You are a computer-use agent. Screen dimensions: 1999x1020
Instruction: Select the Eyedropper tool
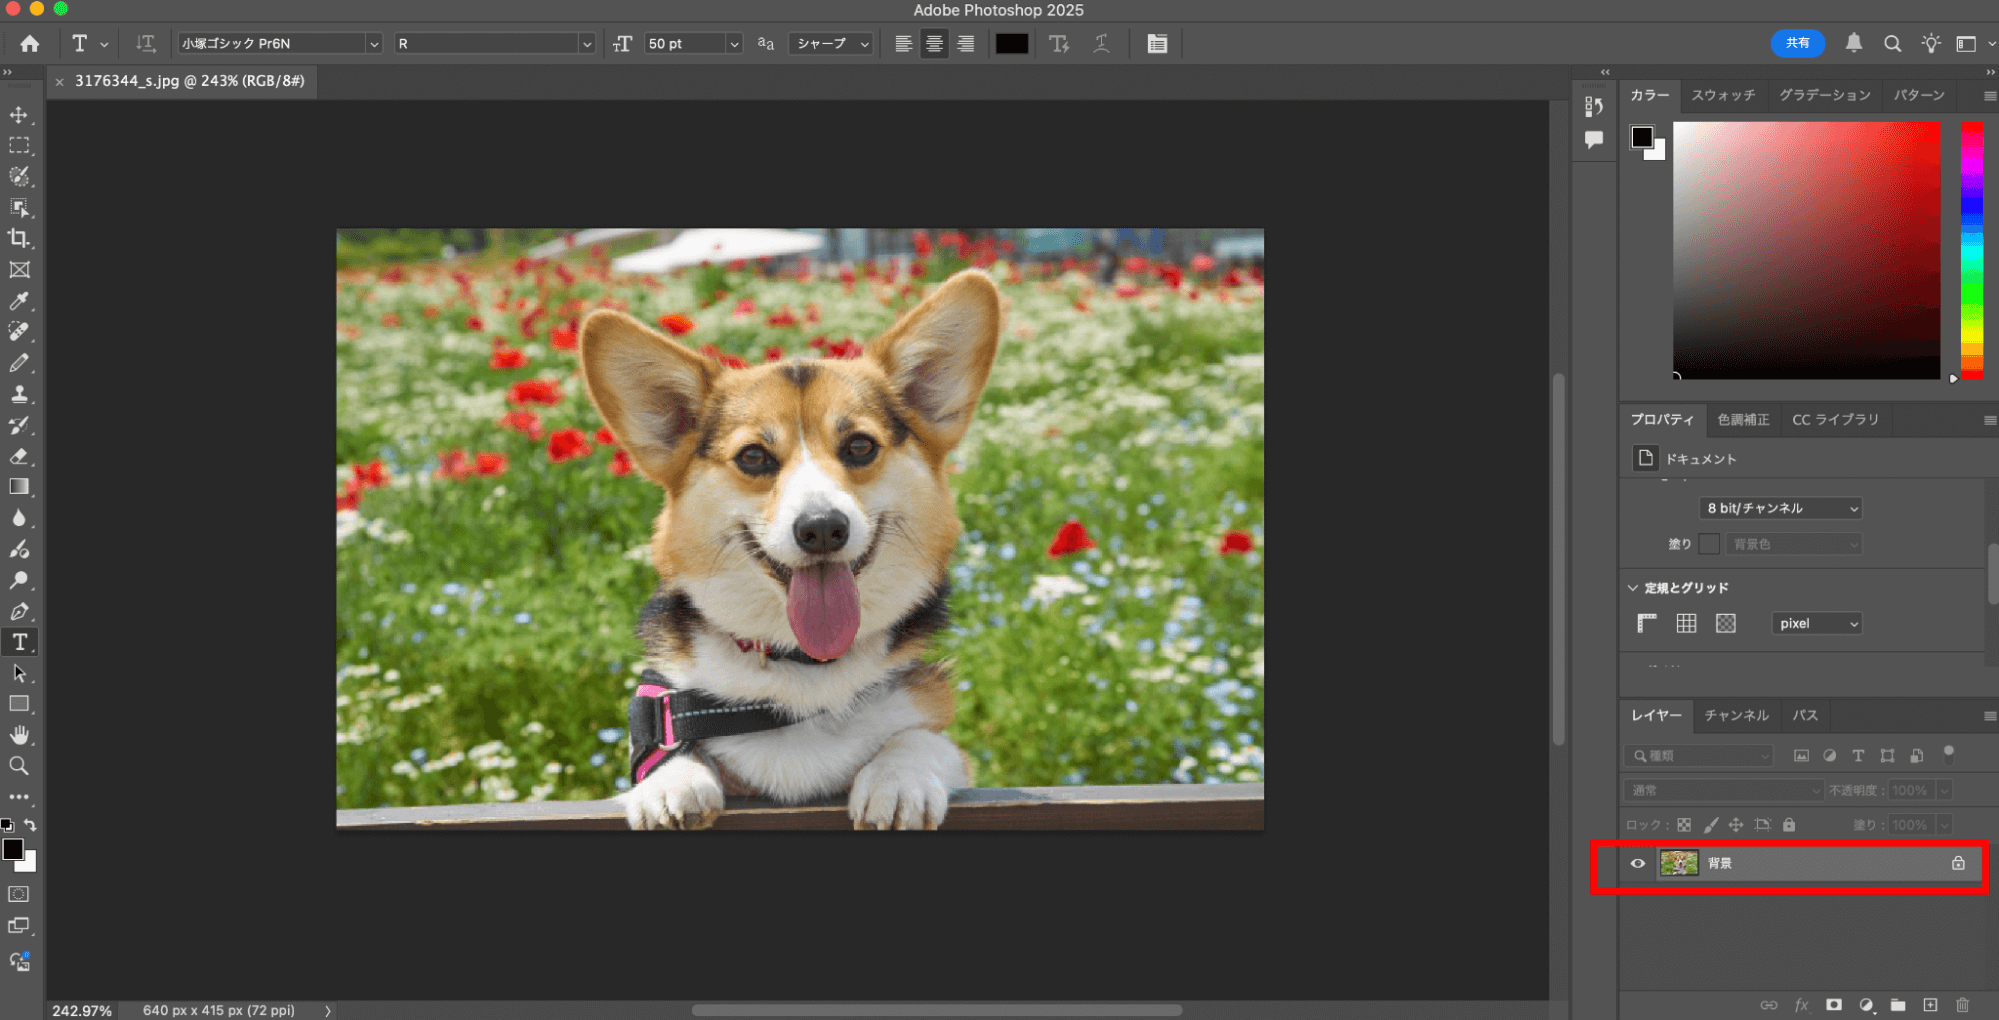19,300
